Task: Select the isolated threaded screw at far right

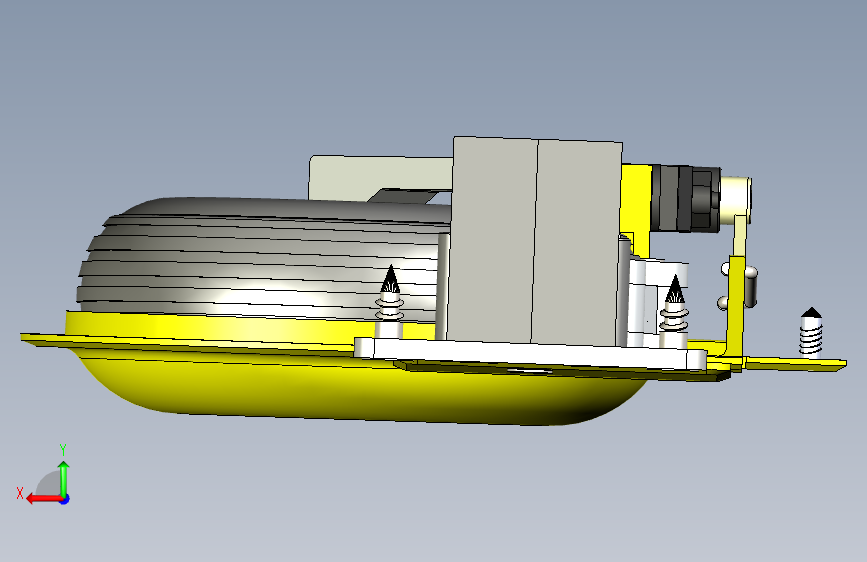Action: 811,332
